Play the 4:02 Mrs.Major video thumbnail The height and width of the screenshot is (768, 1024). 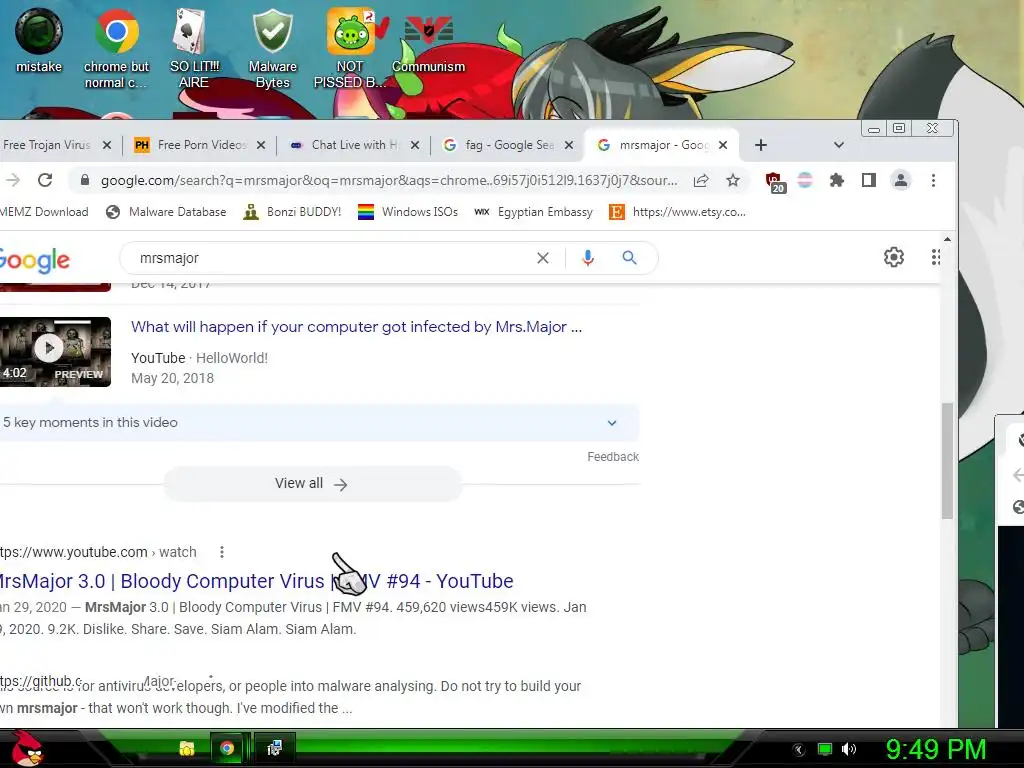tap(55, 351)
